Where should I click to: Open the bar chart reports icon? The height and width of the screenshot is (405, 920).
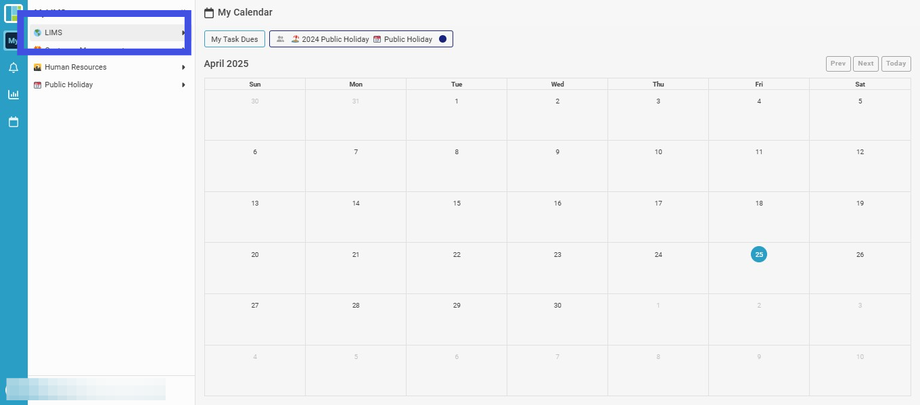(13, 94)
